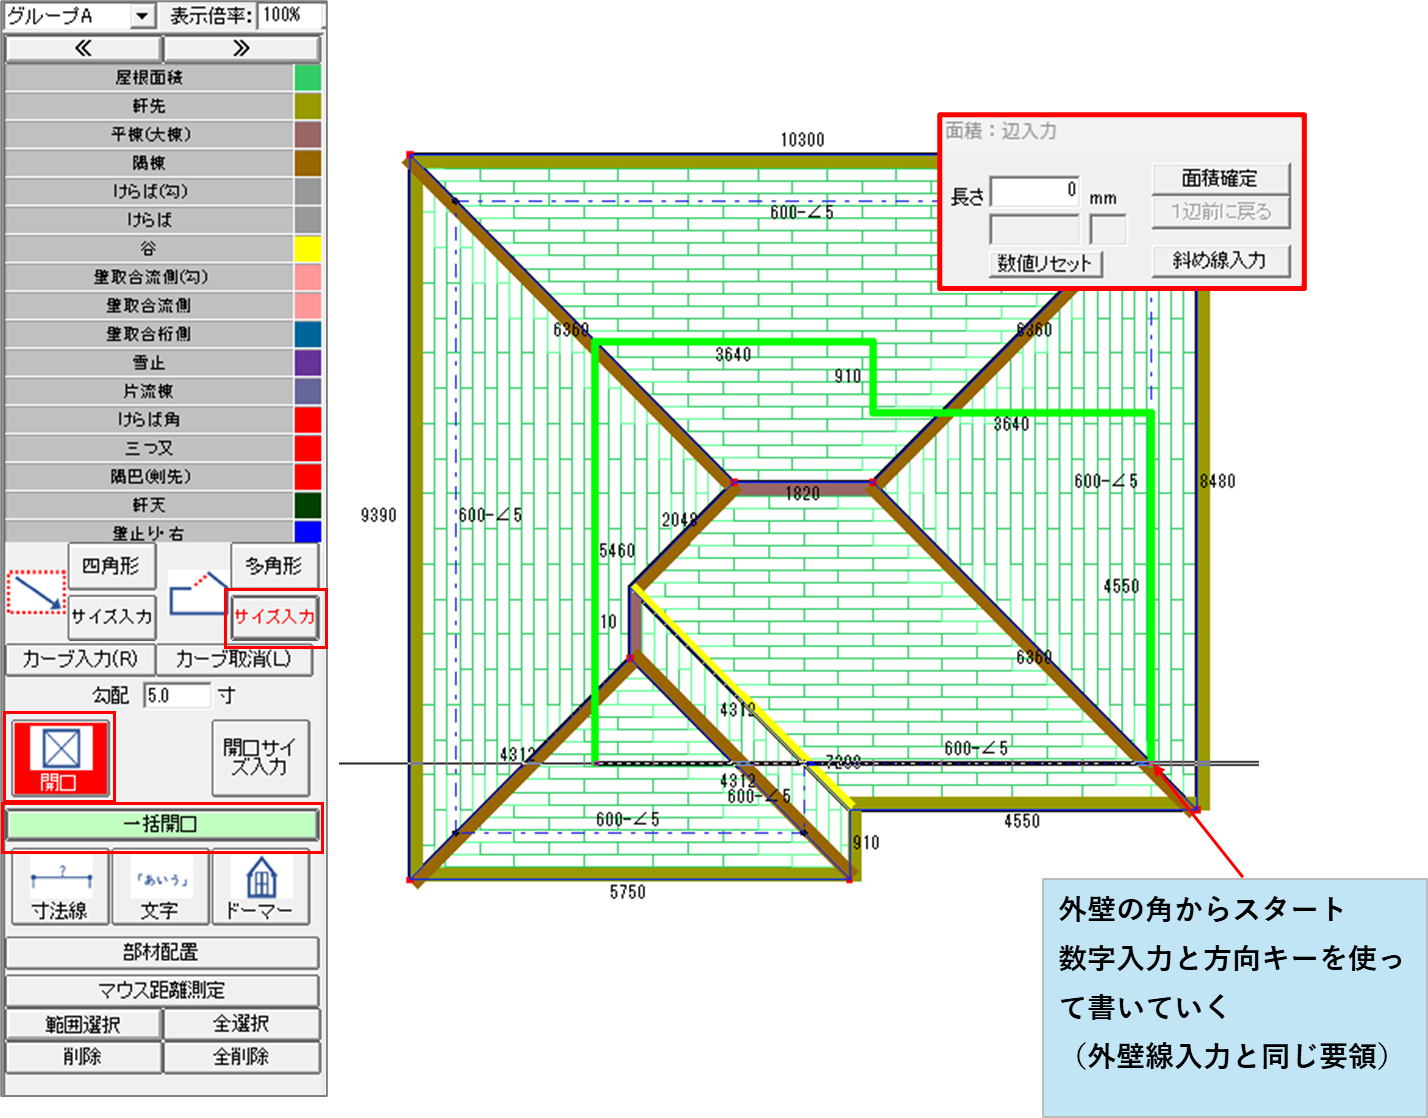The height and width of the screenshot is (1118, 1428).
Task: Open the グループA dropdown
Action: [143, 16]
